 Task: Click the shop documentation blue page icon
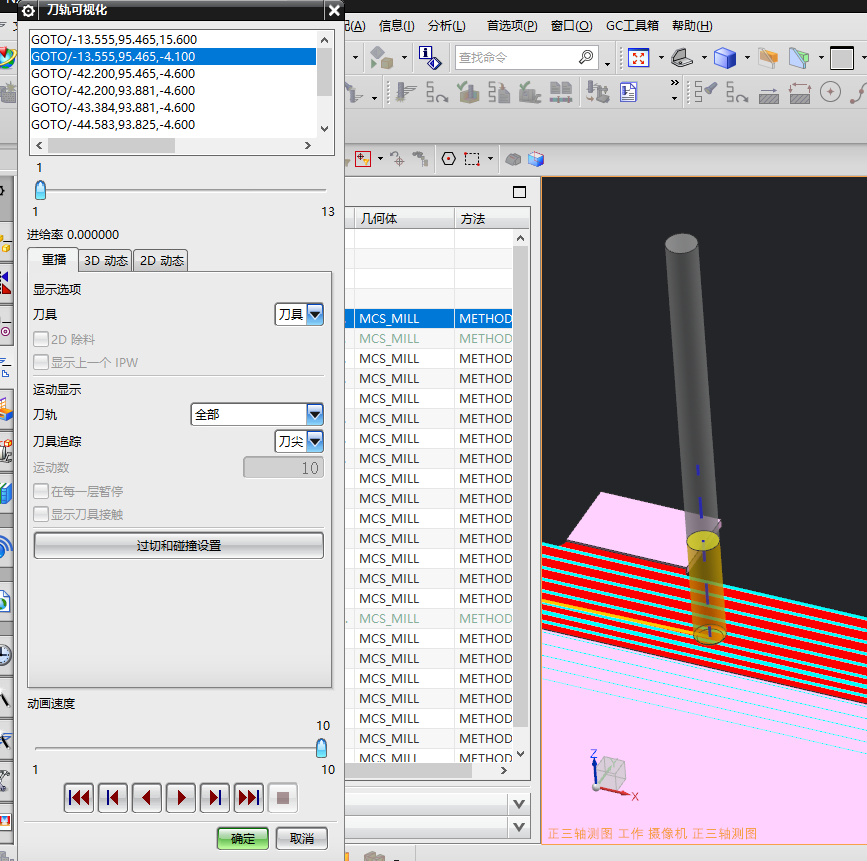coord(628,92)
